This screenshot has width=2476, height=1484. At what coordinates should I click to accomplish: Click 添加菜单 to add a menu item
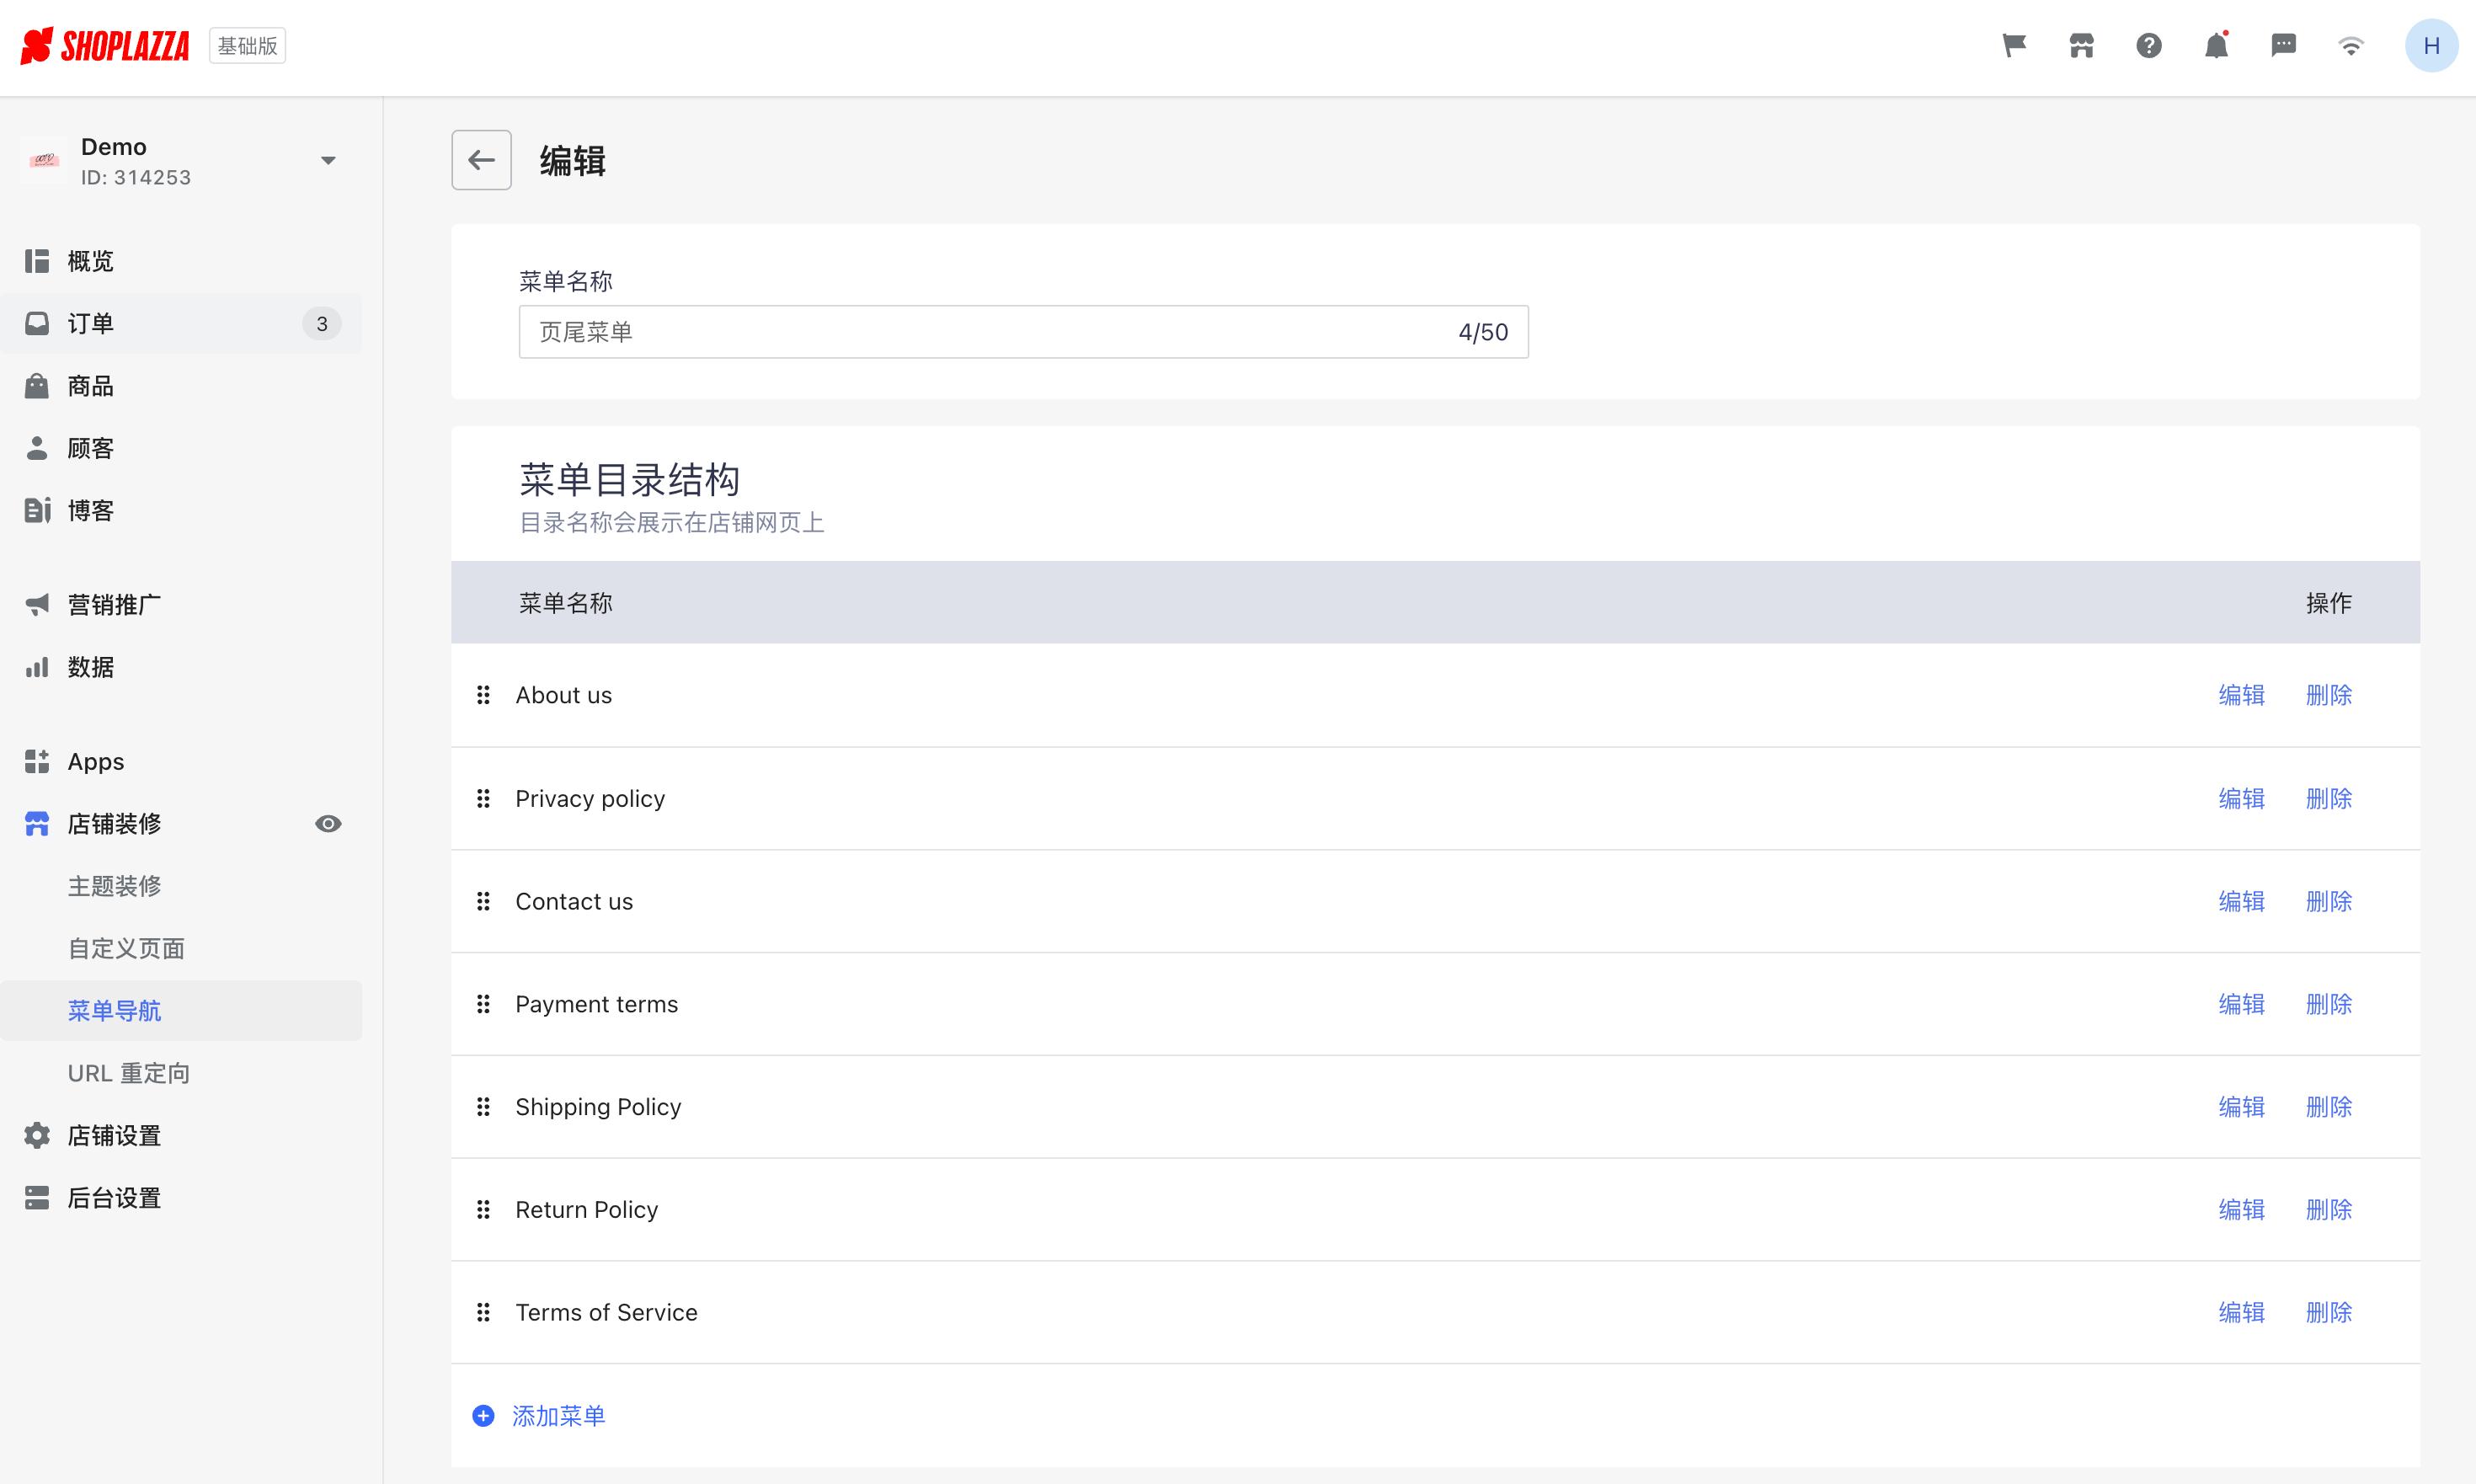coord(558,1416)
